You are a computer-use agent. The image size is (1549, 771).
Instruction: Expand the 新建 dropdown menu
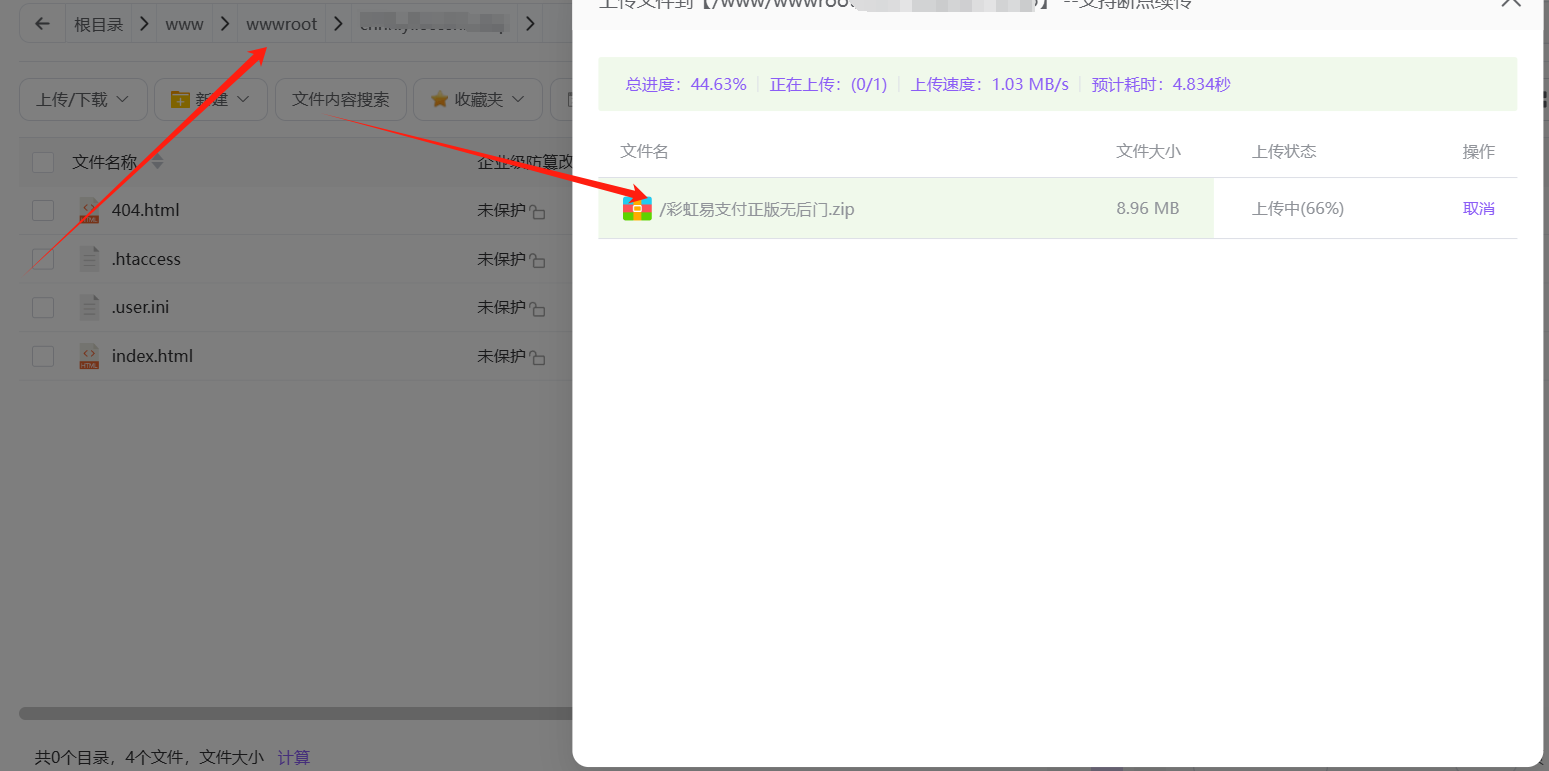point(211,100)
